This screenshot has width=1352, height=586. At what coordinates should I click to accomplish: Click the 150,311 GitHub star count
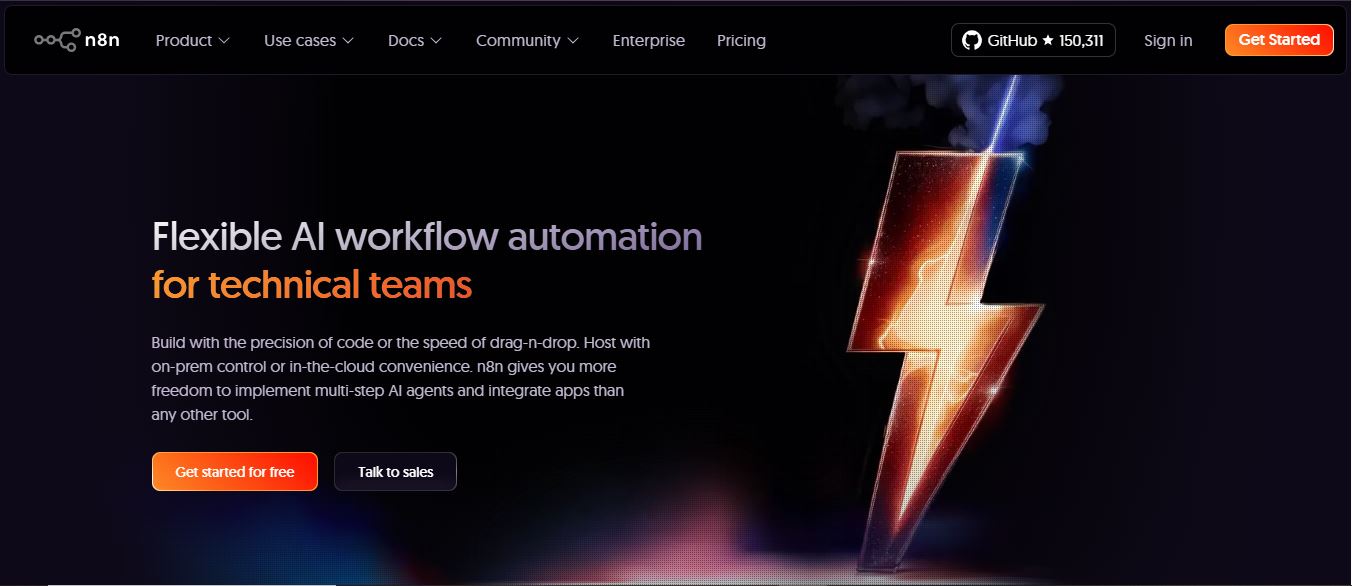tap(1081, 41)
